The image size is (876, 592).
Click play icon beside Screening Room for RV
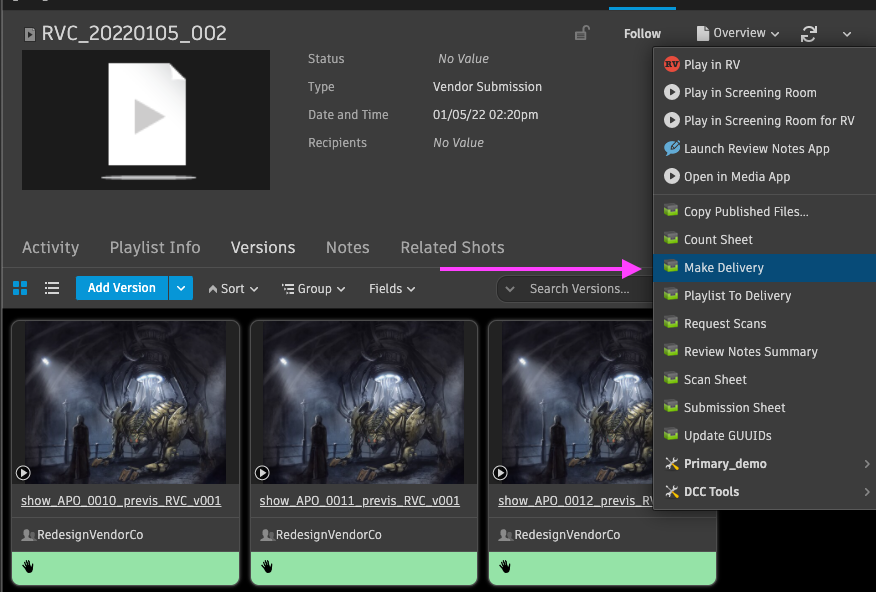pyautogui.click(x=672, y=120)
